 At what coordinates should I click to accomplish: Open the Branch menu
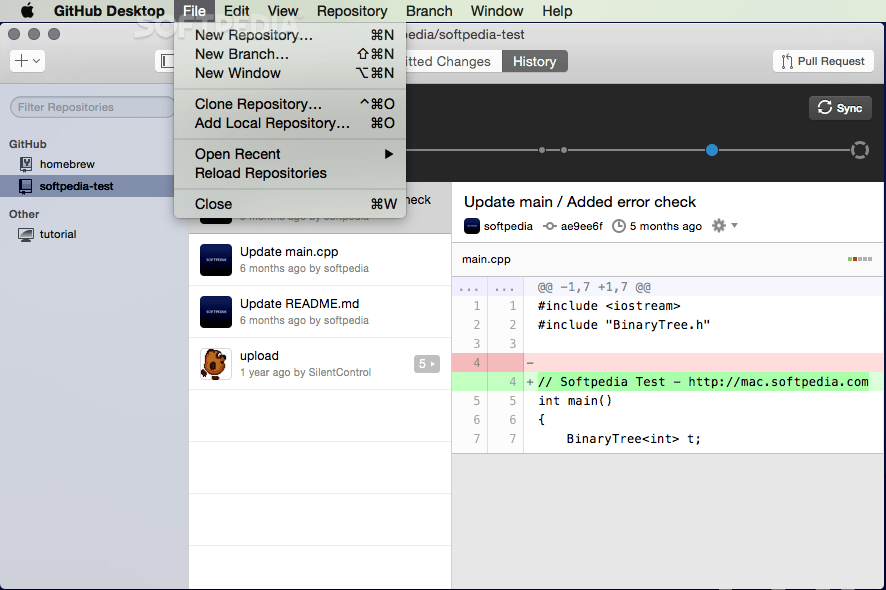pyautogui.click(x=429, y=11)
